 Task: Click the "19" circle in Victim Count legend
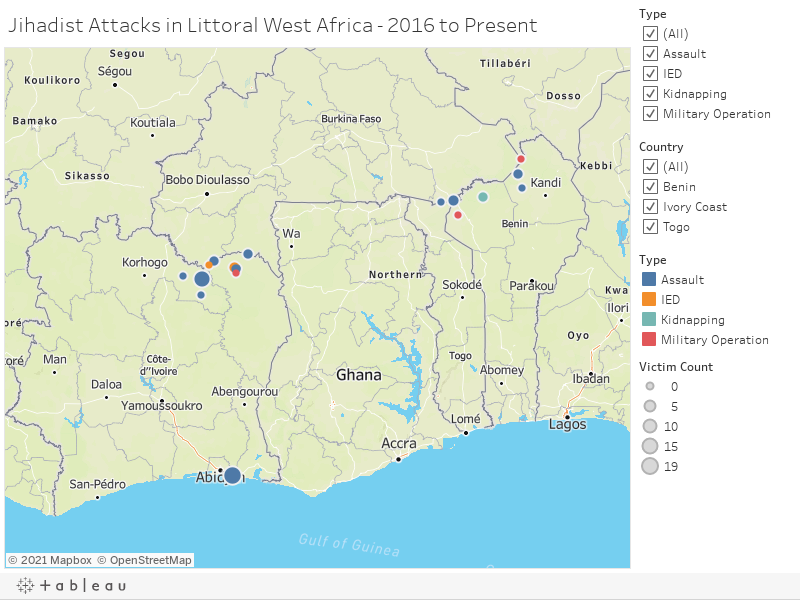point(651,466)
